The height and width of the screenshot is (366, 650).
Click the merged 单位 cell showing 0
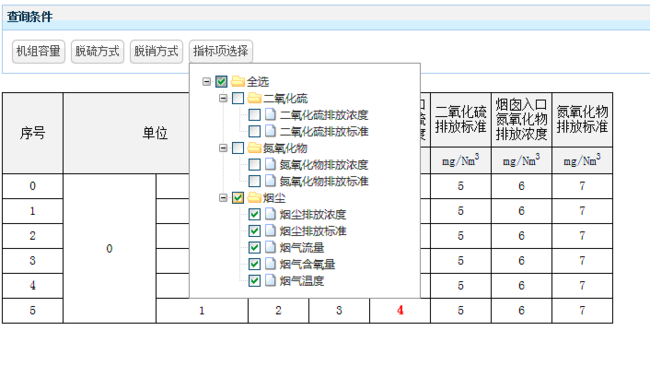click(109, 248)
